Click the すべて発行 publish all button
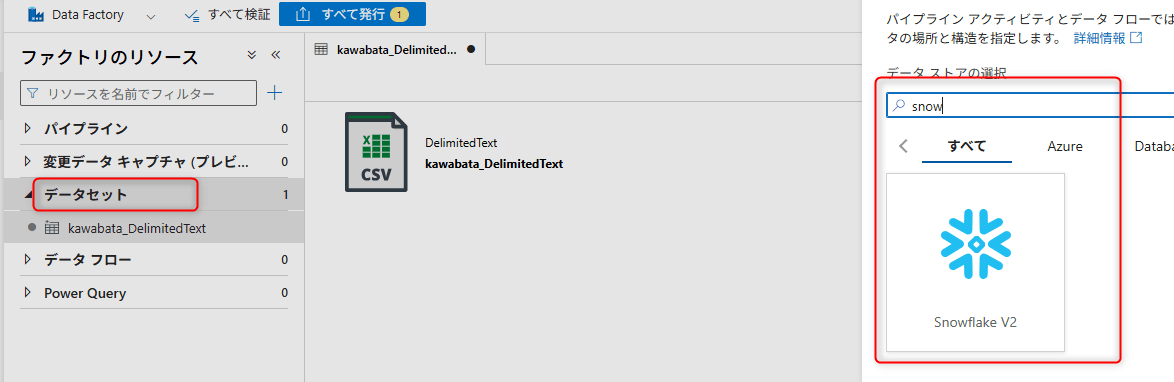 352,14
